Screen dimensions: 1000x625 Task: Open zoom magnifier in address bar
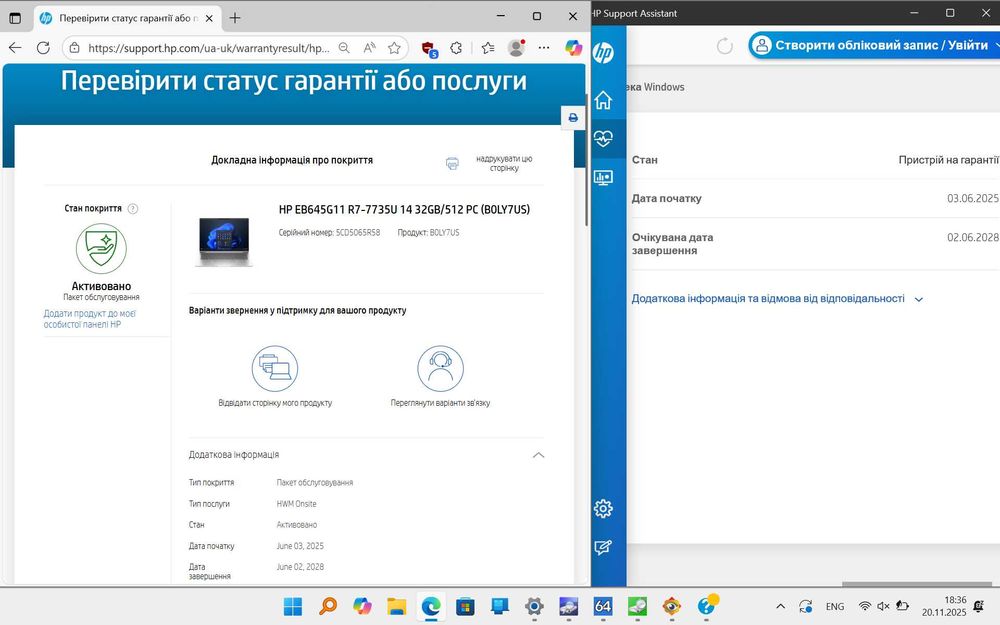344,48
